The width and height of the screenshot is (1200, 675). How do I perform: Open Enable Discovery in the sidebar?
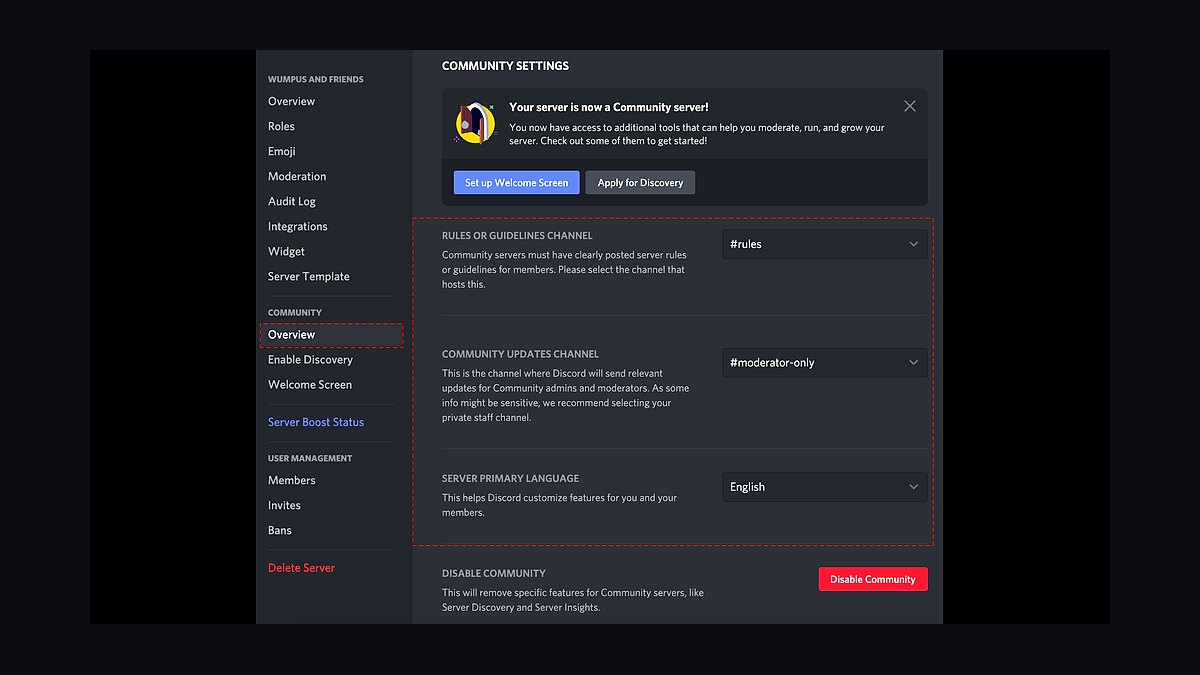[x=310, y=359]
